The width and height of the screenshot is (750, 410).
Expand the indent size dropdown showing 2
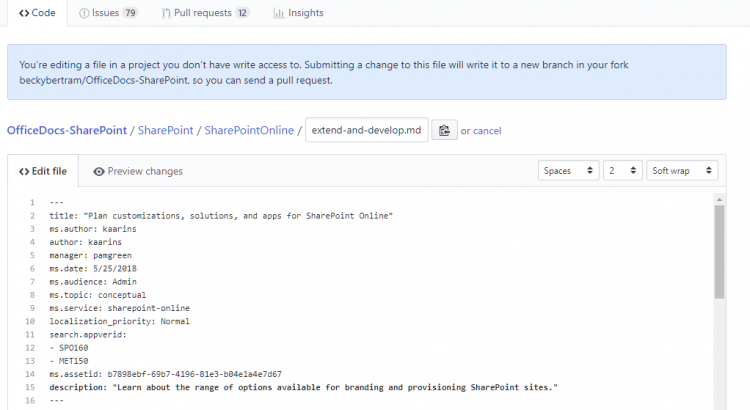pos(622,171)
